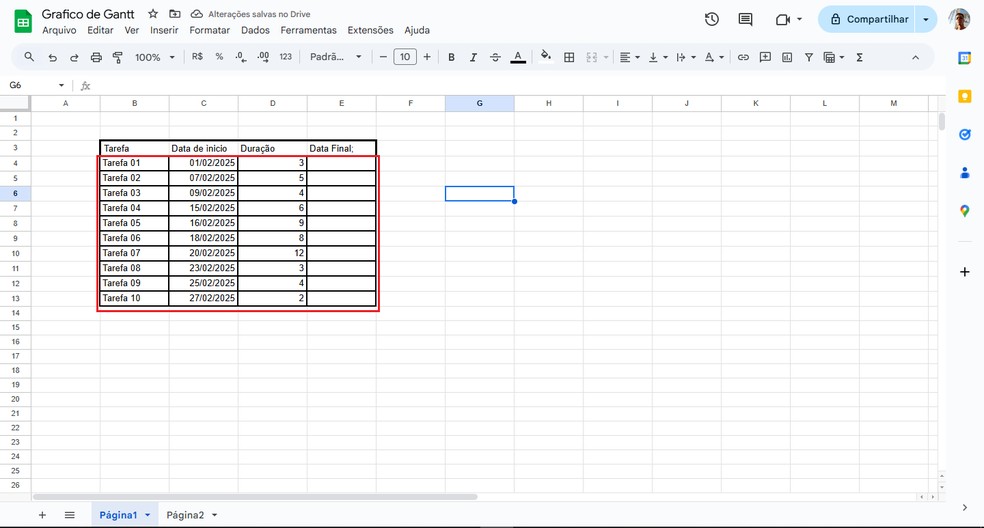Format as percent
The width and height of the screenshot is (984, 528).
pyautogui.click(x=219, y=57)
